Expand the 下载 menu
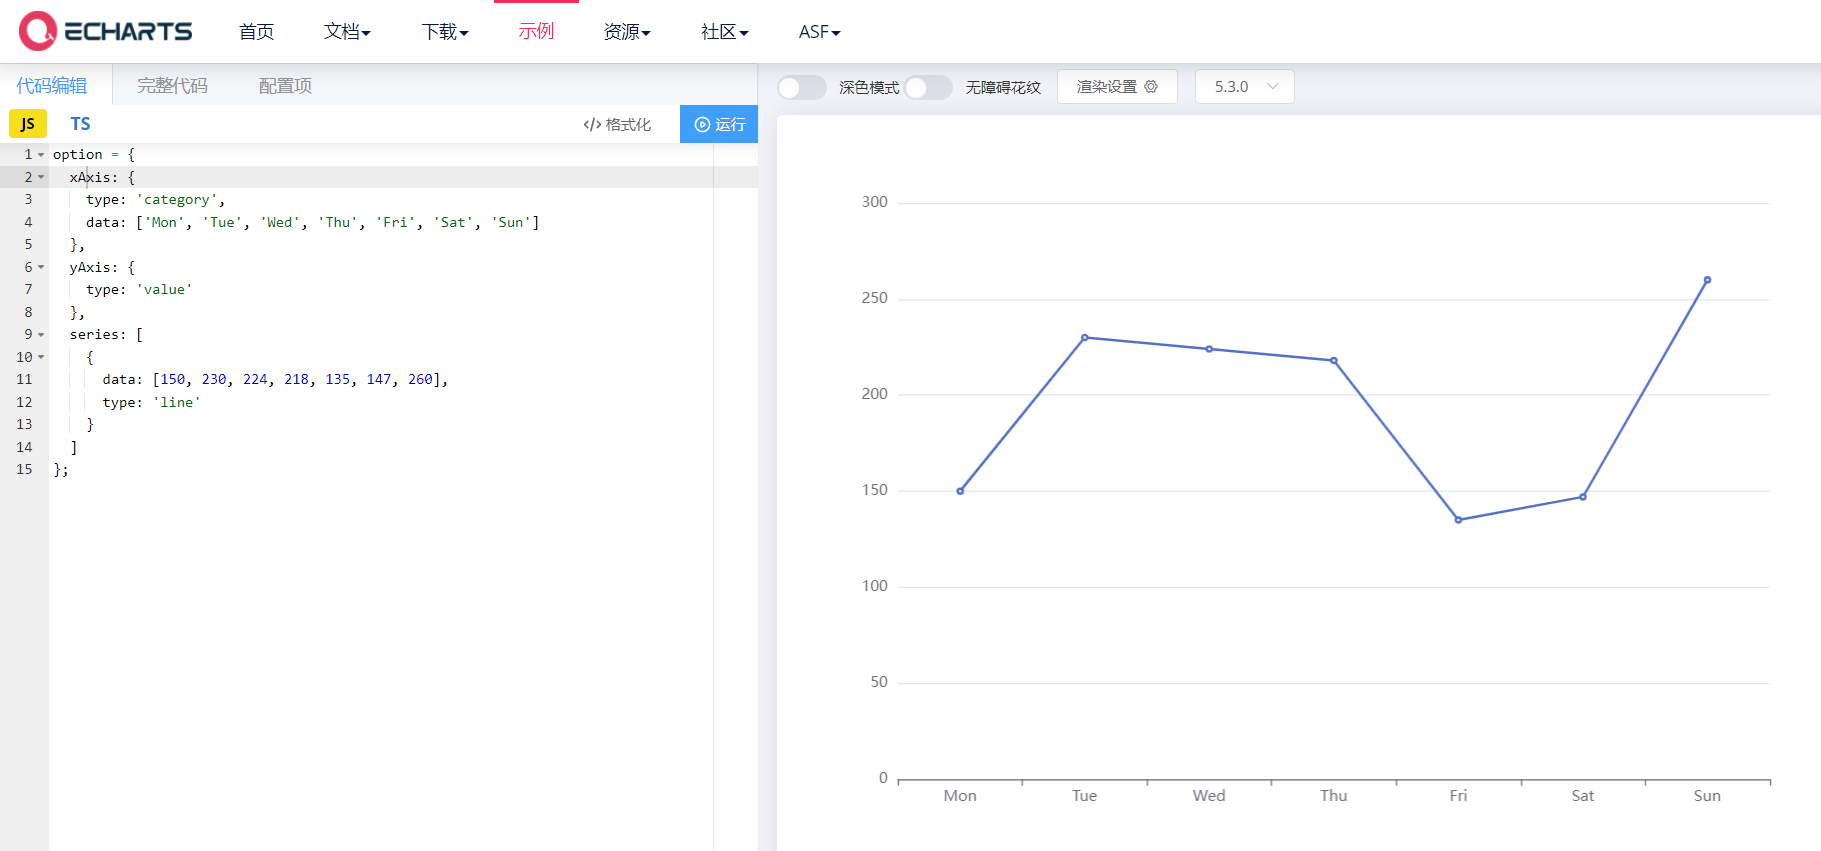The width and height of the screenshot is (1821, 851). pyautogui.click(x=445, y=32)
